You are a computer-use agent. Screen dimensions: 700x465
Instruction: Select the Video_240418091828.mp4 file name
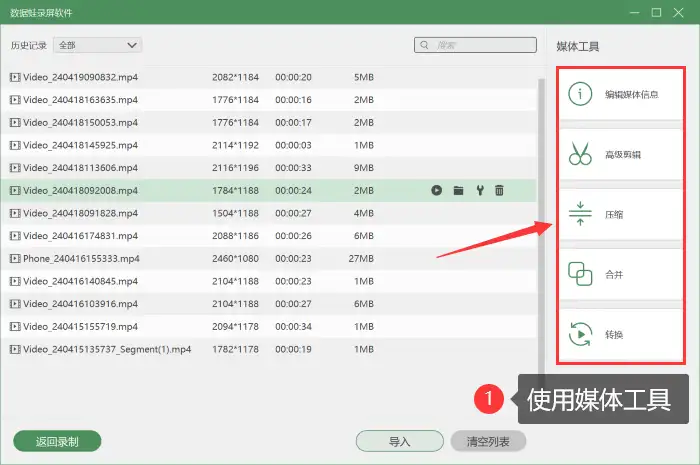[80, 213]
